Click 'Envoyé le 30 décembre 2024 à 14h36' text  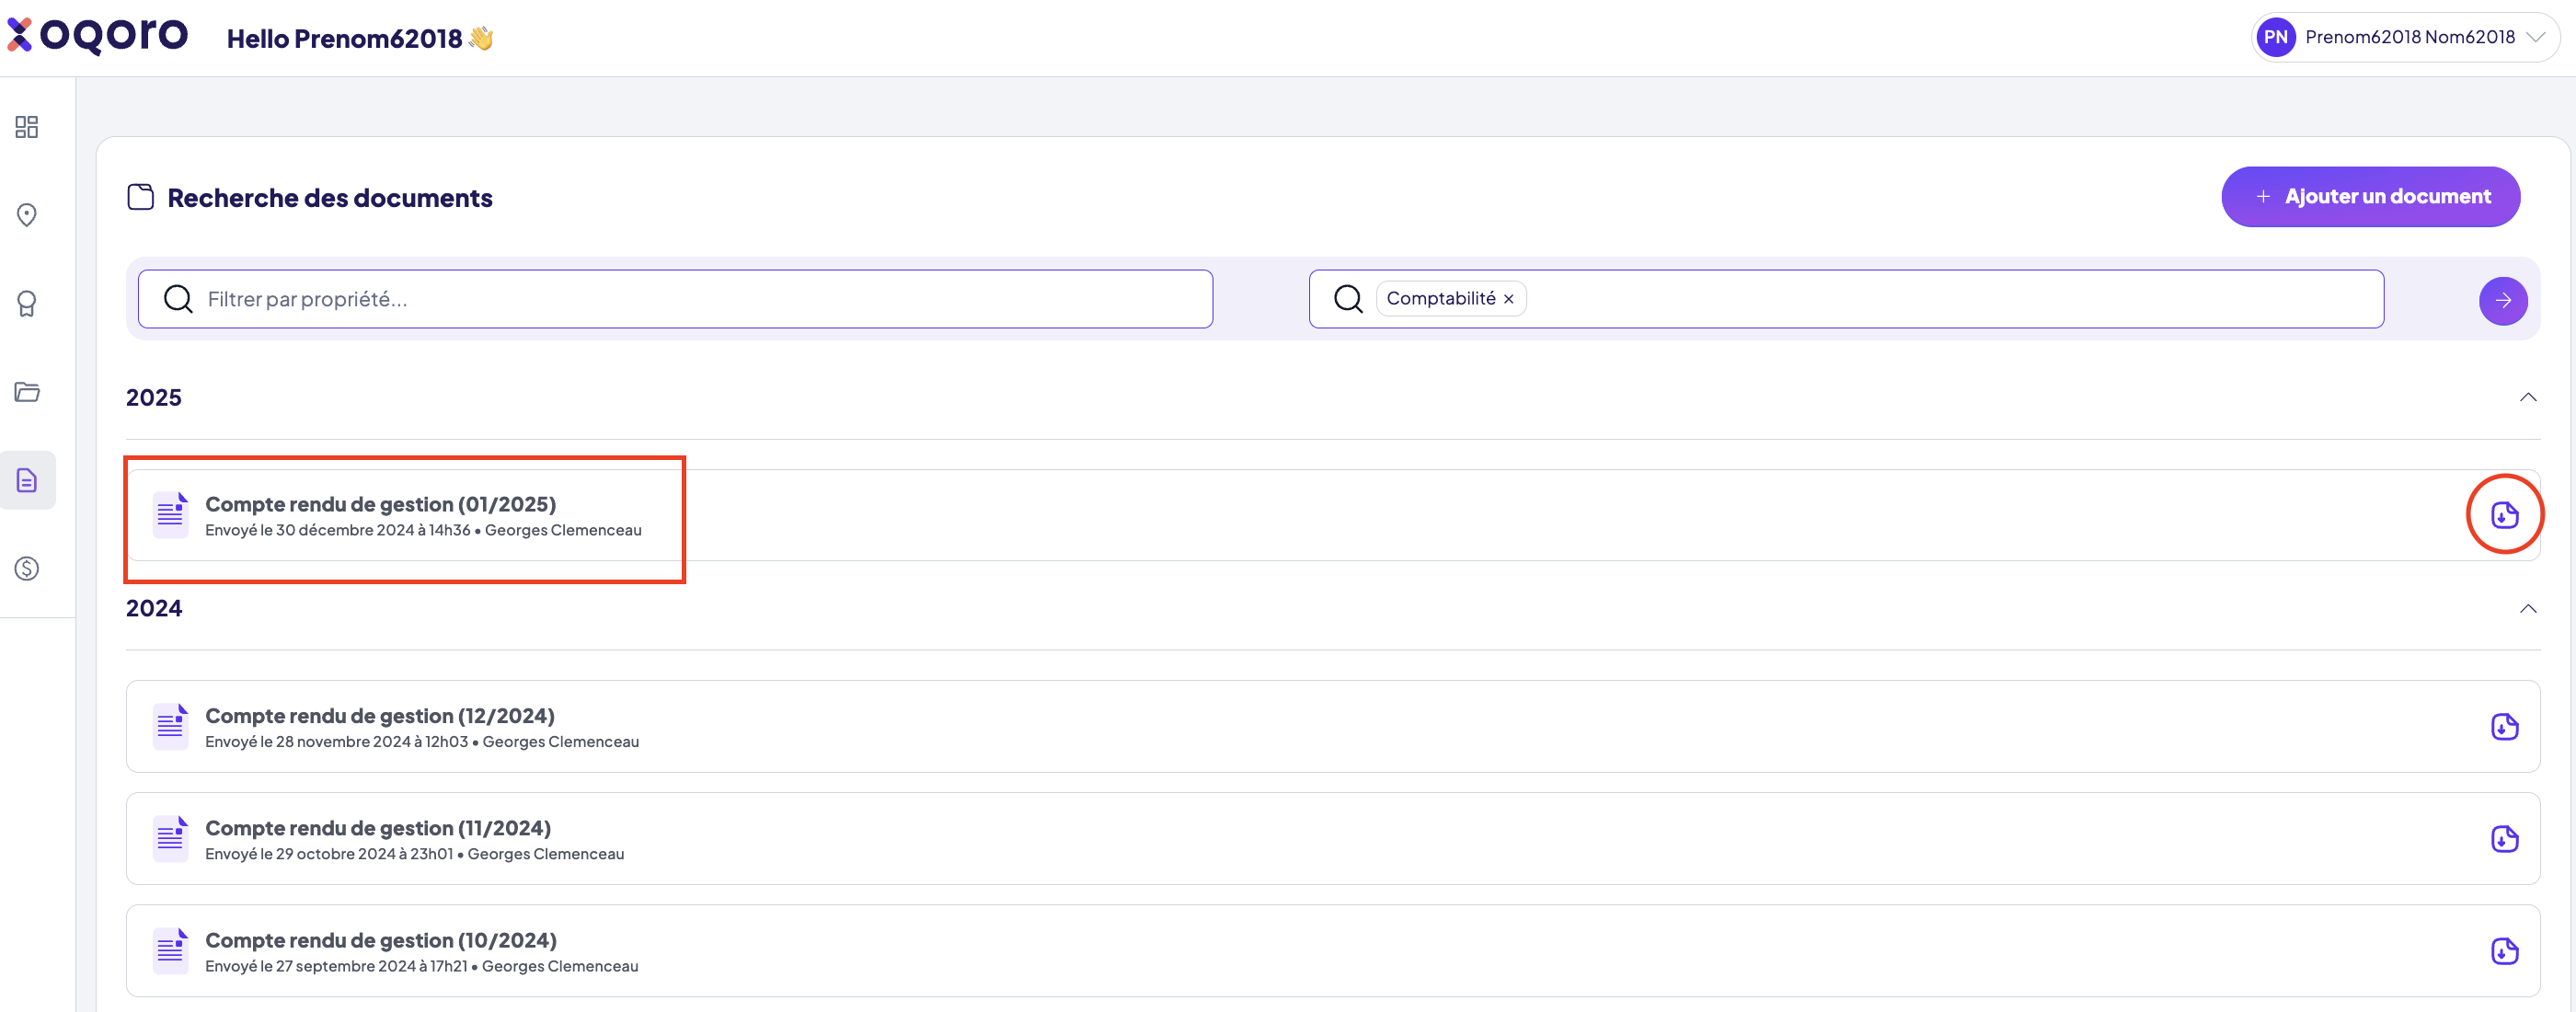[337, 530]
